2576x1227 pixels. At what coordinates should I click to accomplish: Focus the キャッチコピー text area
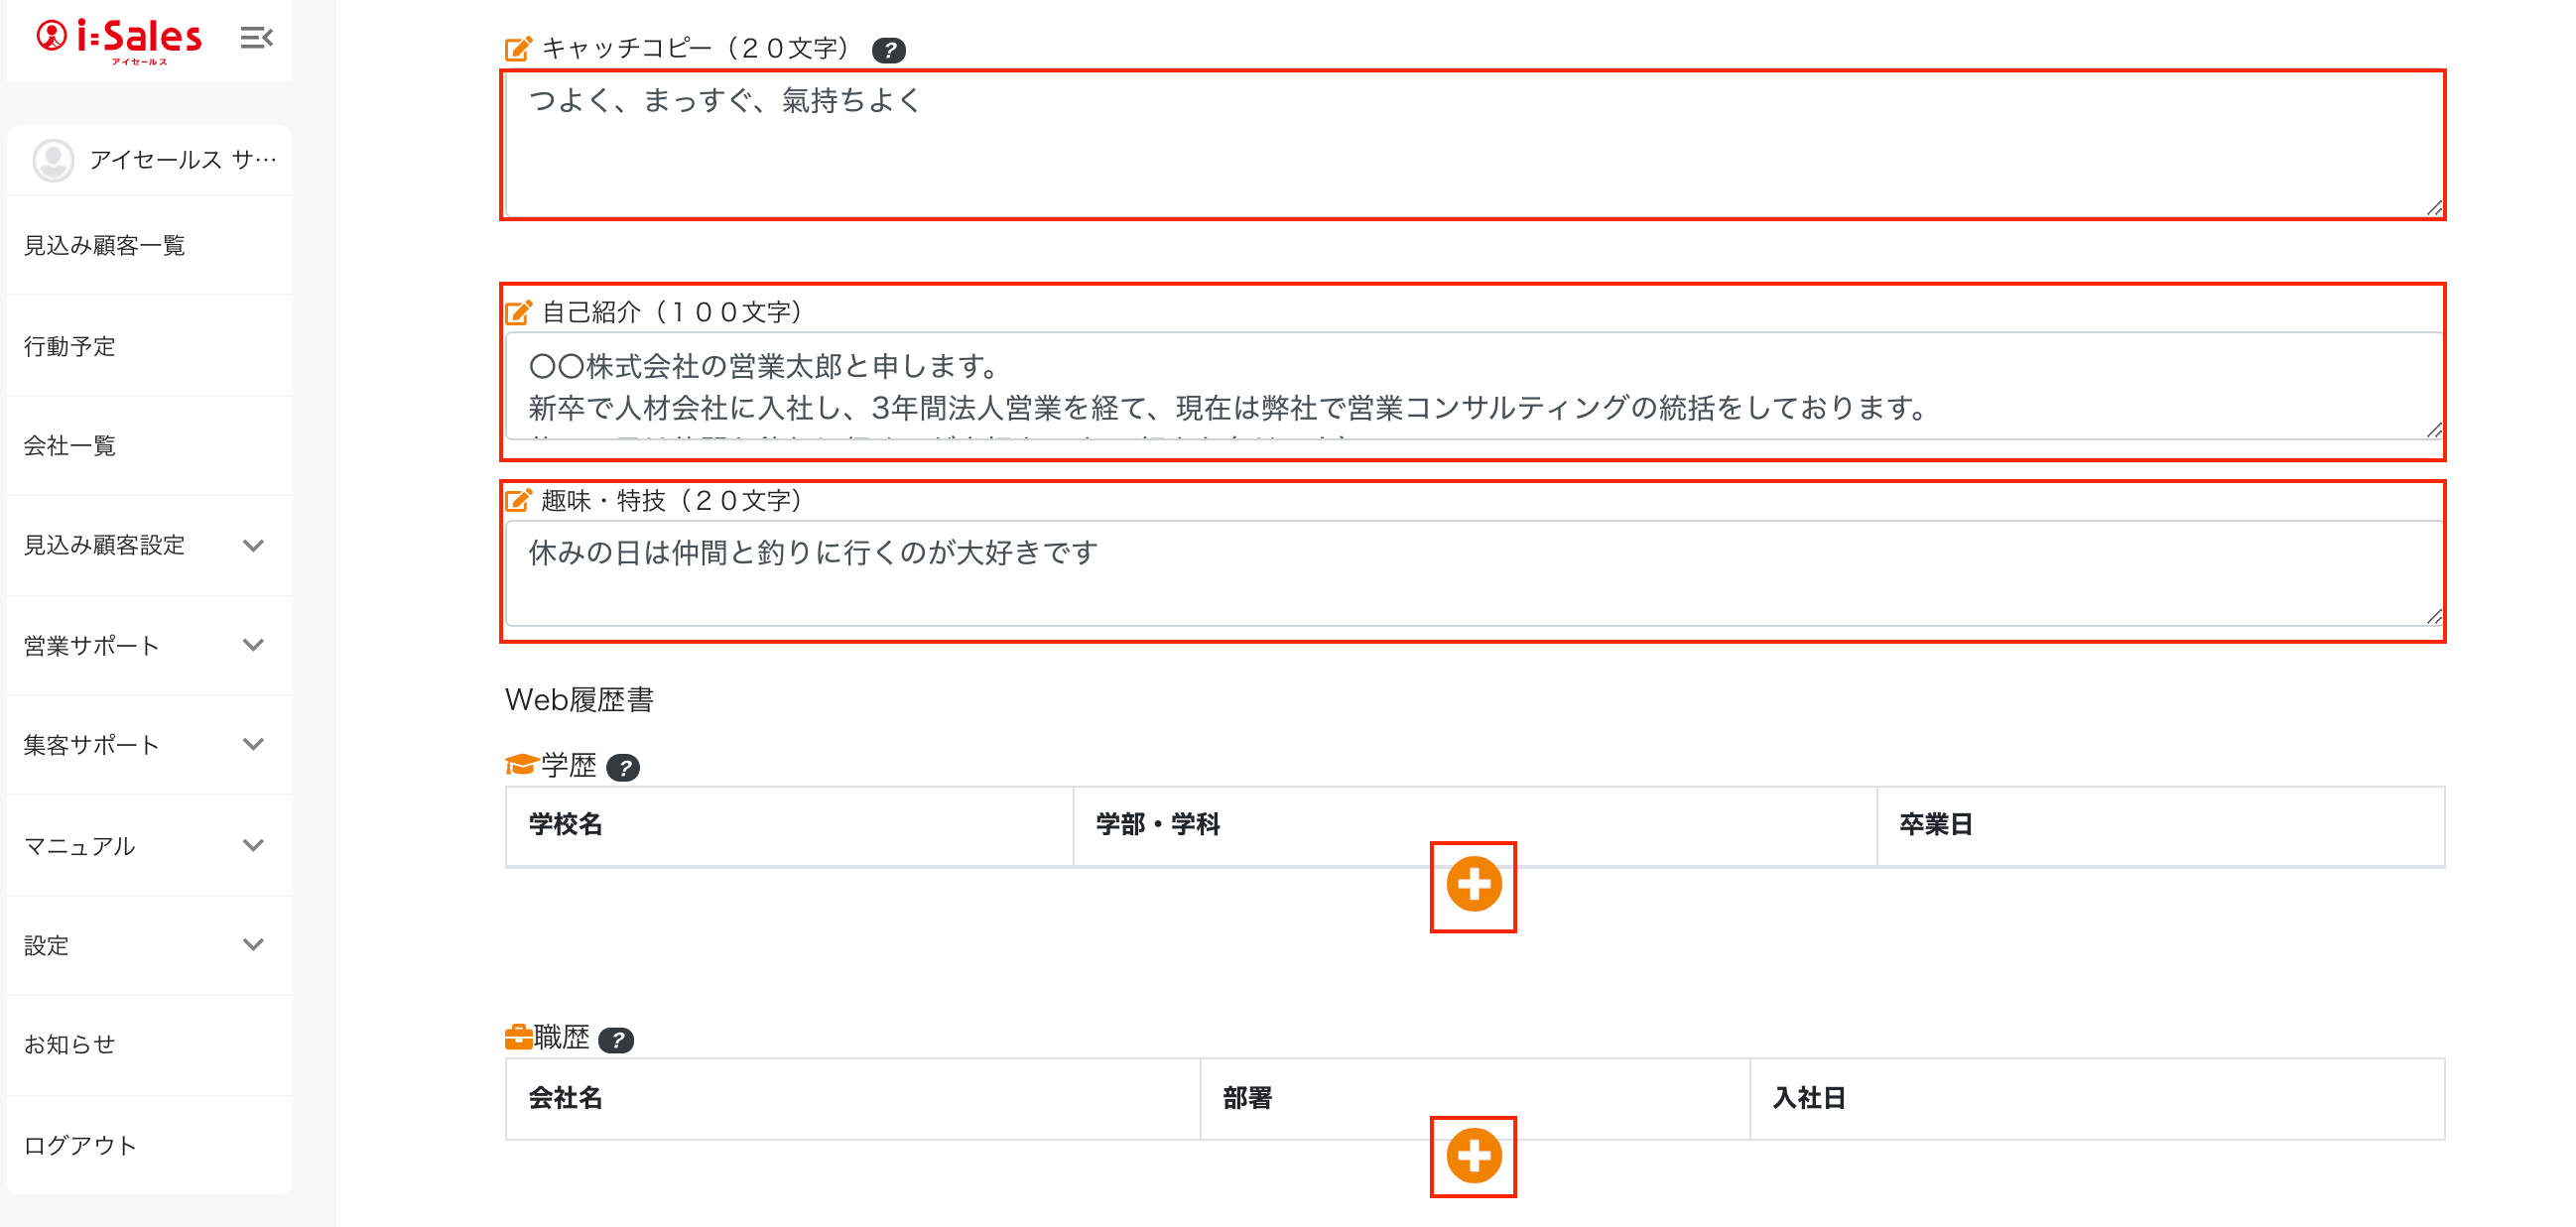point(1472,146)
